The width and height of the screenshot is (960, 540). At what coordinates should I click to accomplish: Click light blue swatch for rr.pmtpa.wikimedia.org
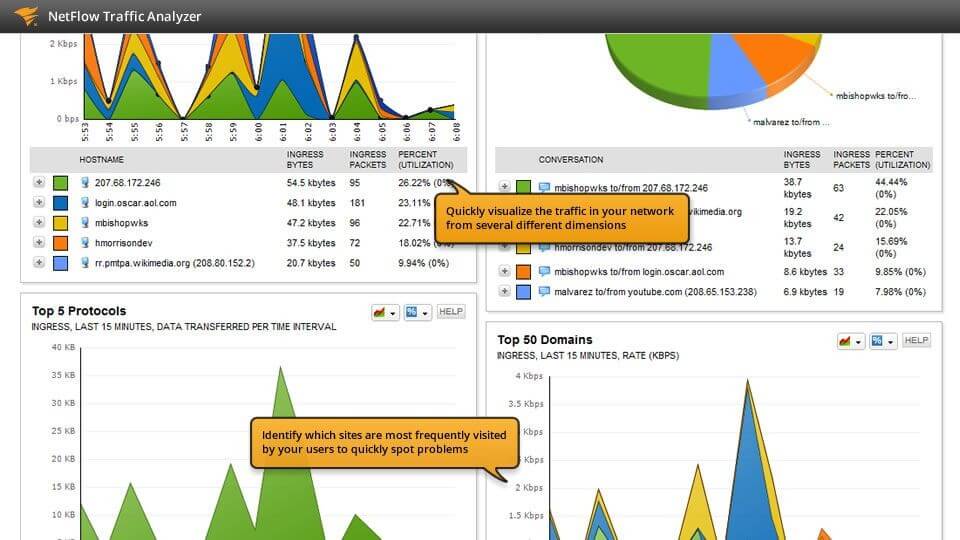[x=60, y=263]
